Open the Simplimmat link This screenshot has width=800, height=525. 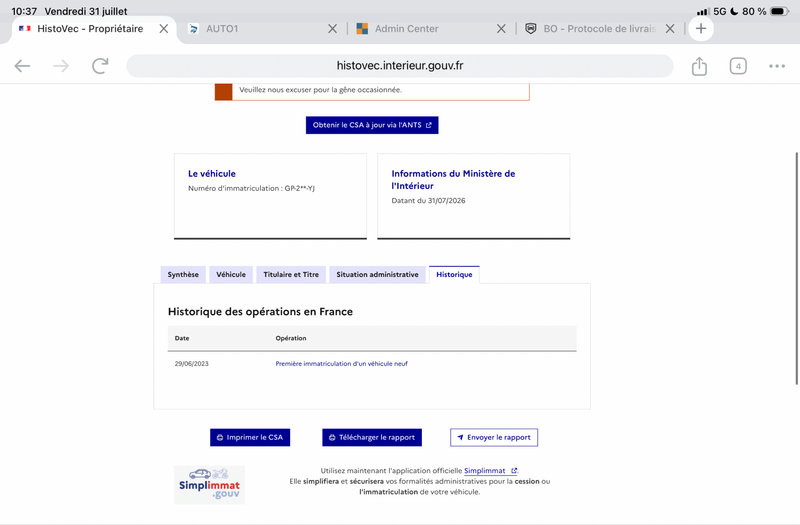[490, 470]
